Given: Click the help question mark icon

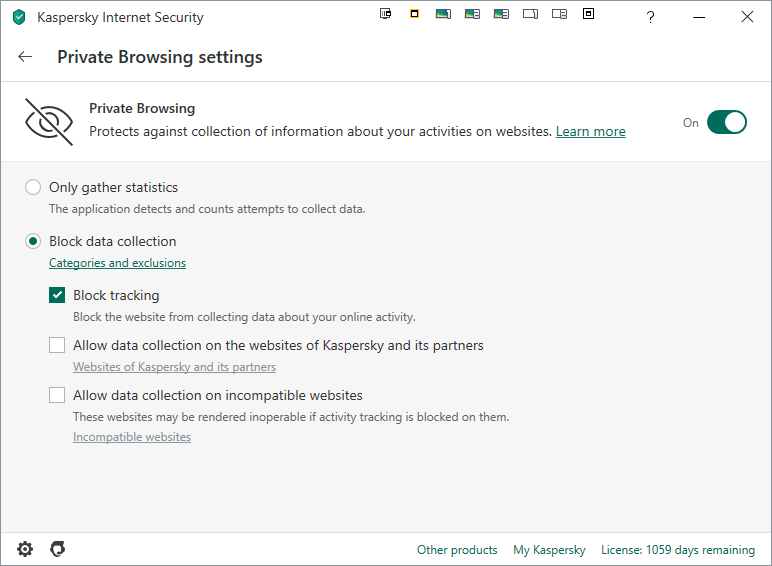Looking at the screenshot, I should [650, 17].
